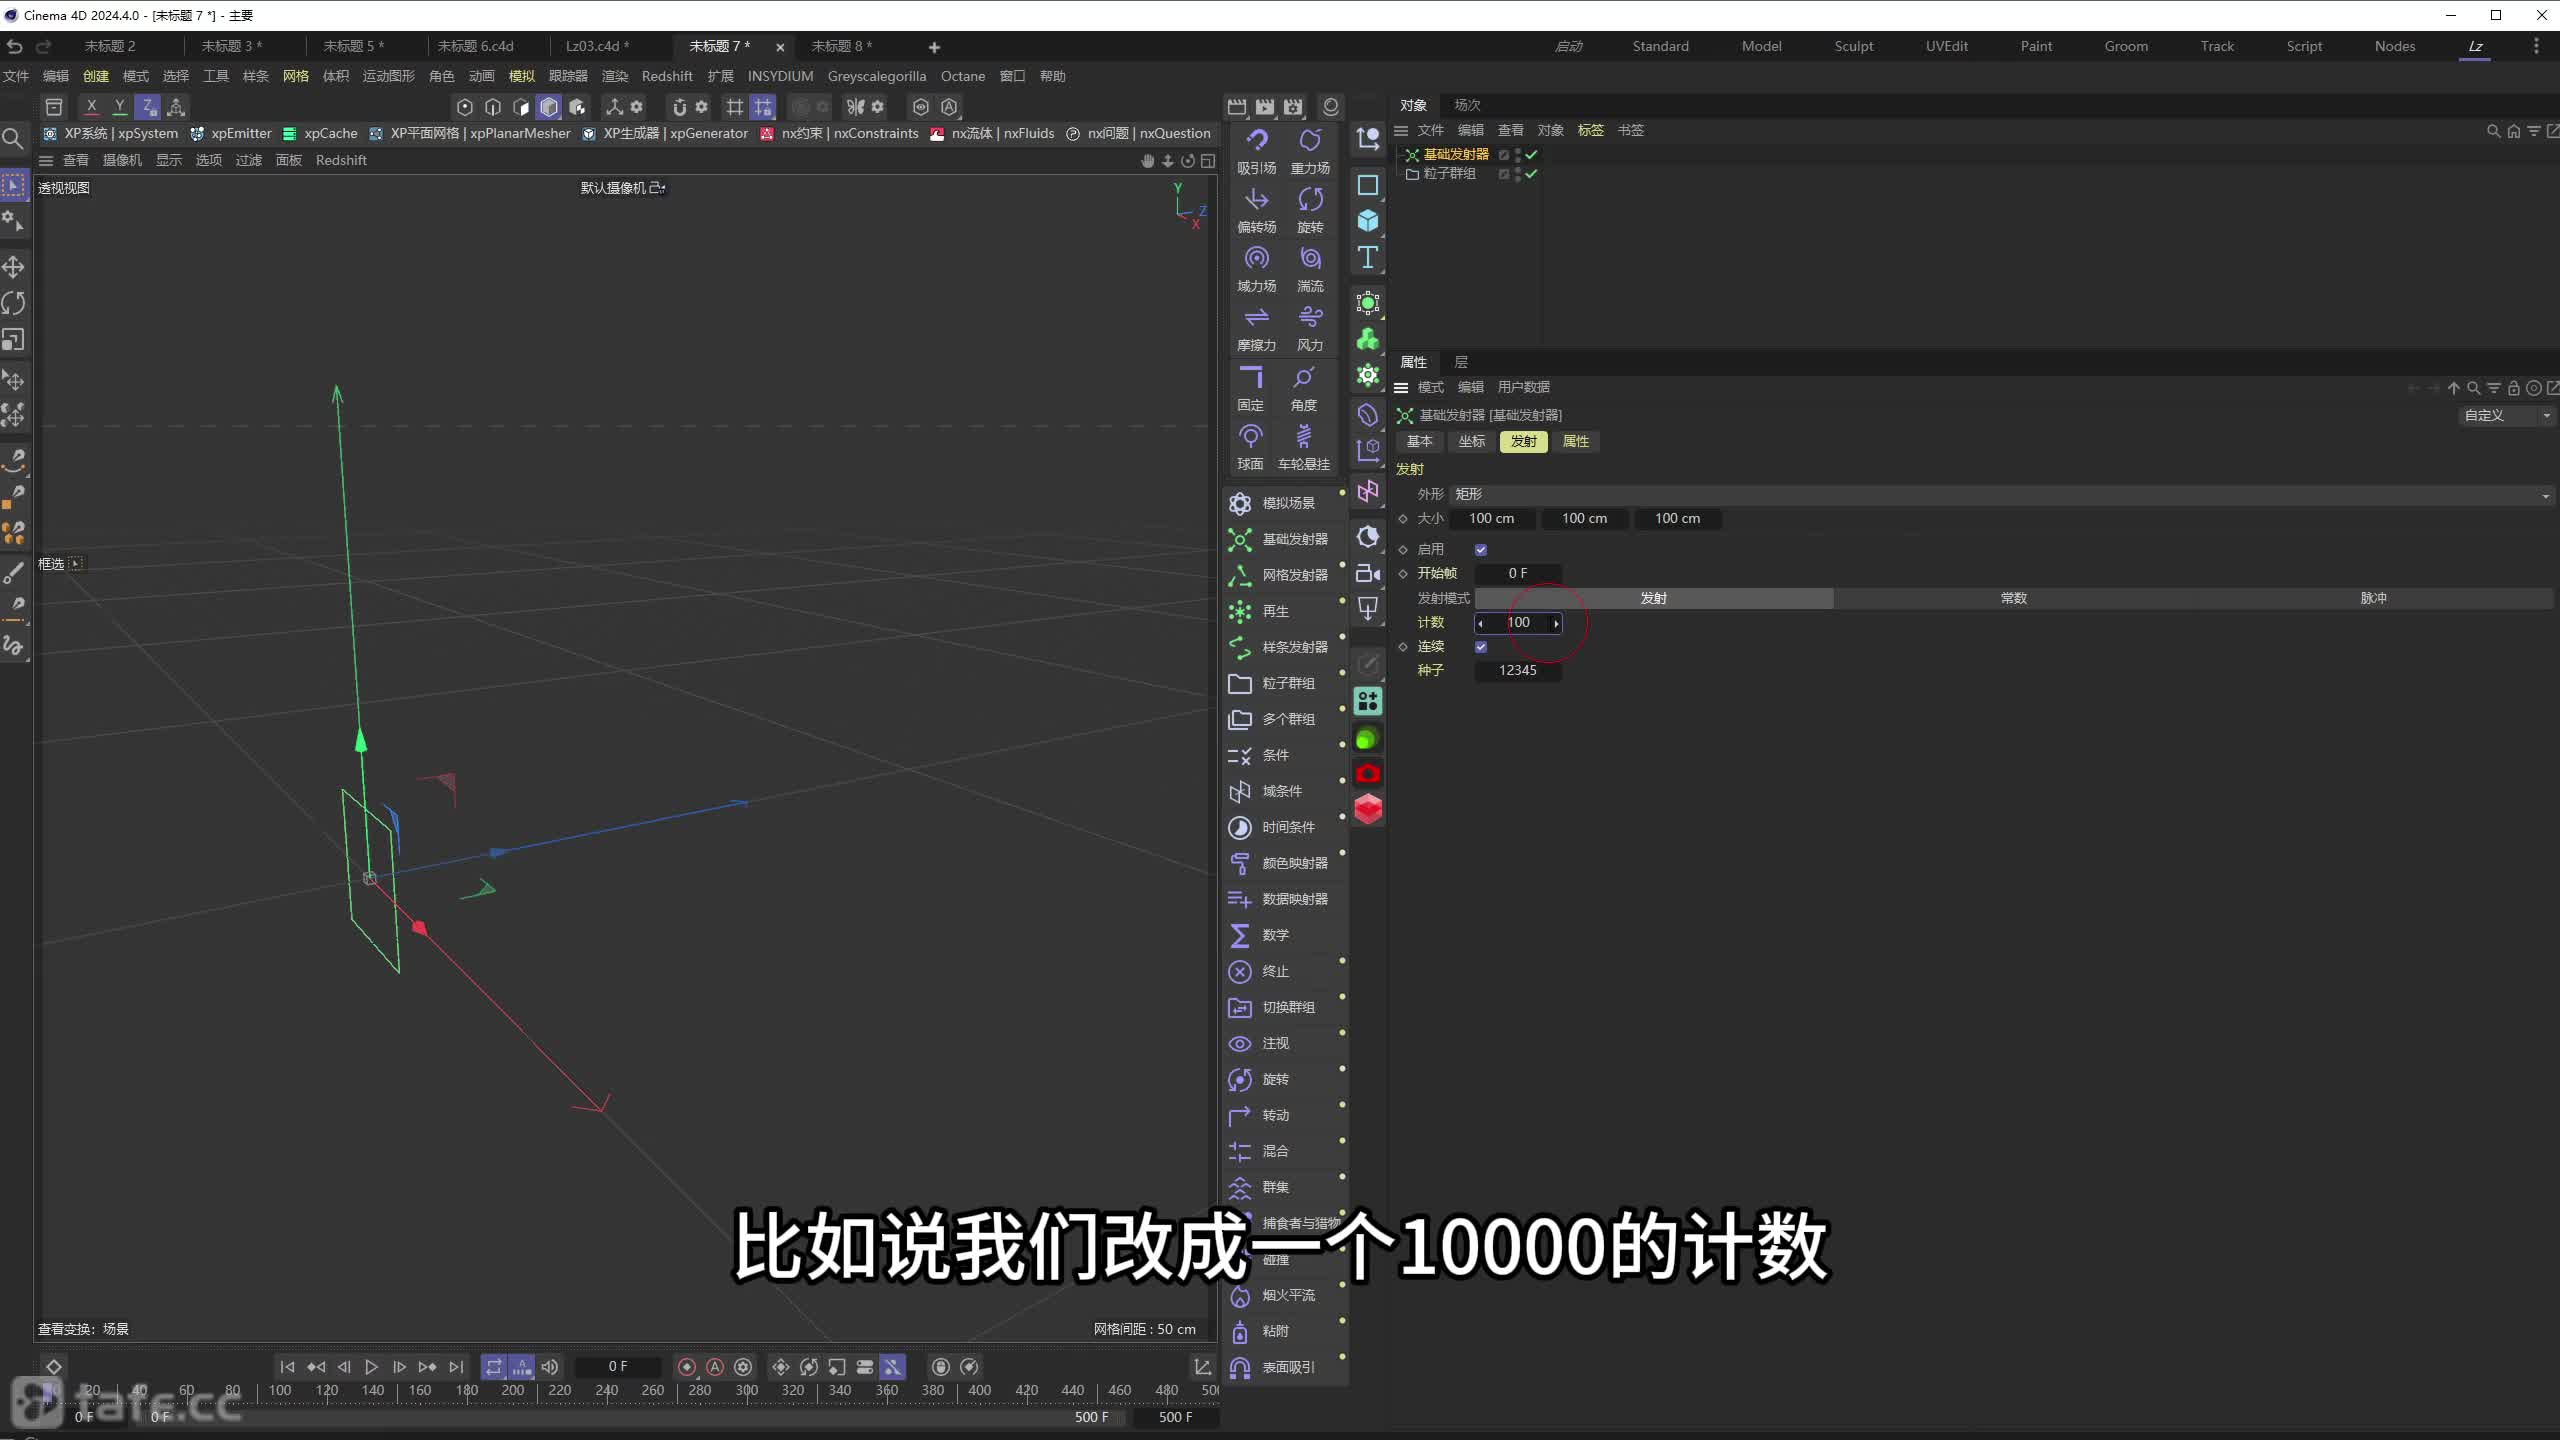Add a new document tab with plus
Screen dimensions: 2560x1440
click(934, 47)
